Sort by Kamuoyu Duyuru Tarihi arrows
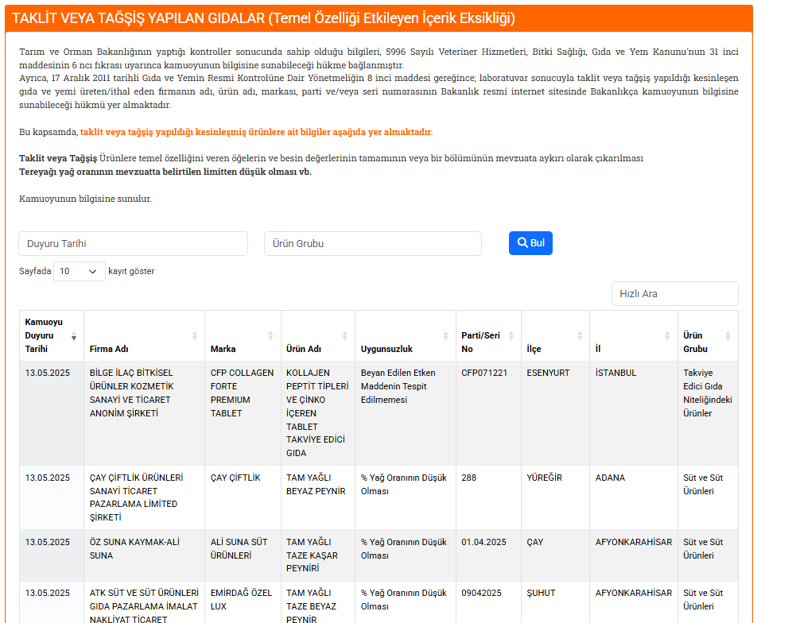The image size is (800, 623). 73,336
